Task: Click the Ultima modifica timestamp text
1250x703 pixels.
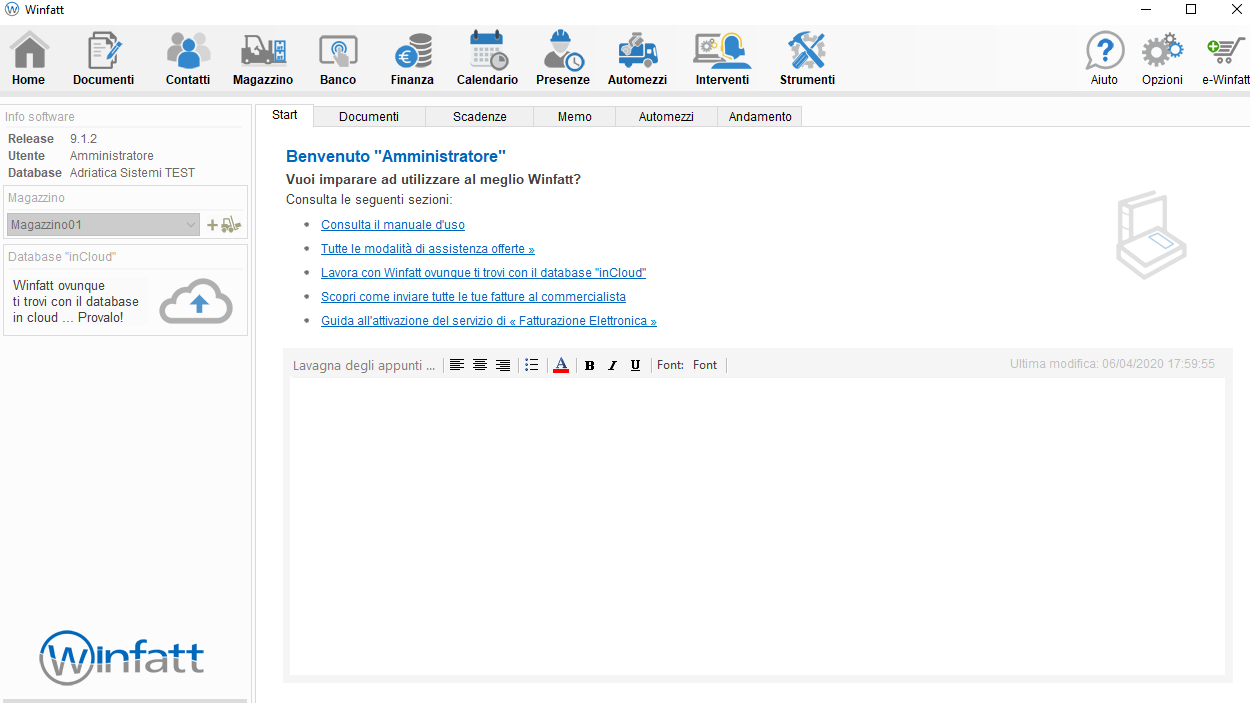Action: 1112,364
